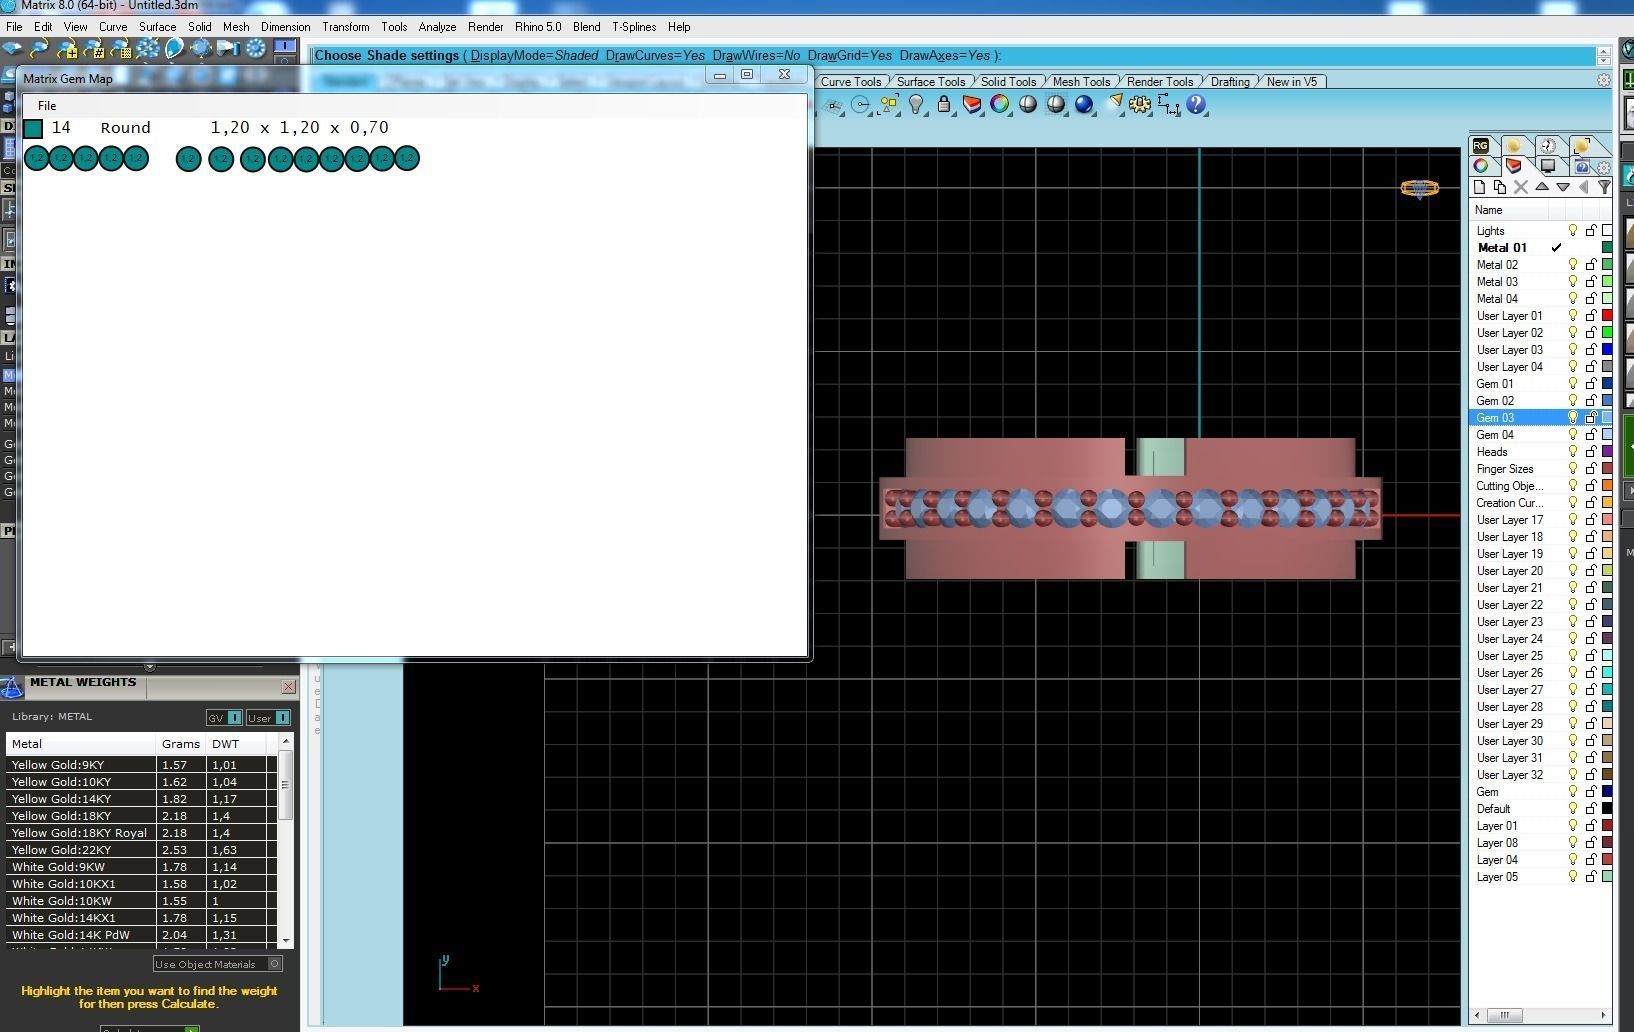Click DisplayMode=Shaded command option

coord(534,56)
